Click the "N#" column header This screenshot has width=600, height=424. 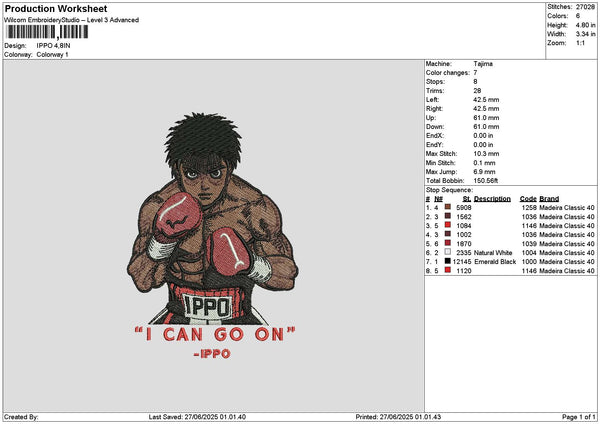click(438, 199)
